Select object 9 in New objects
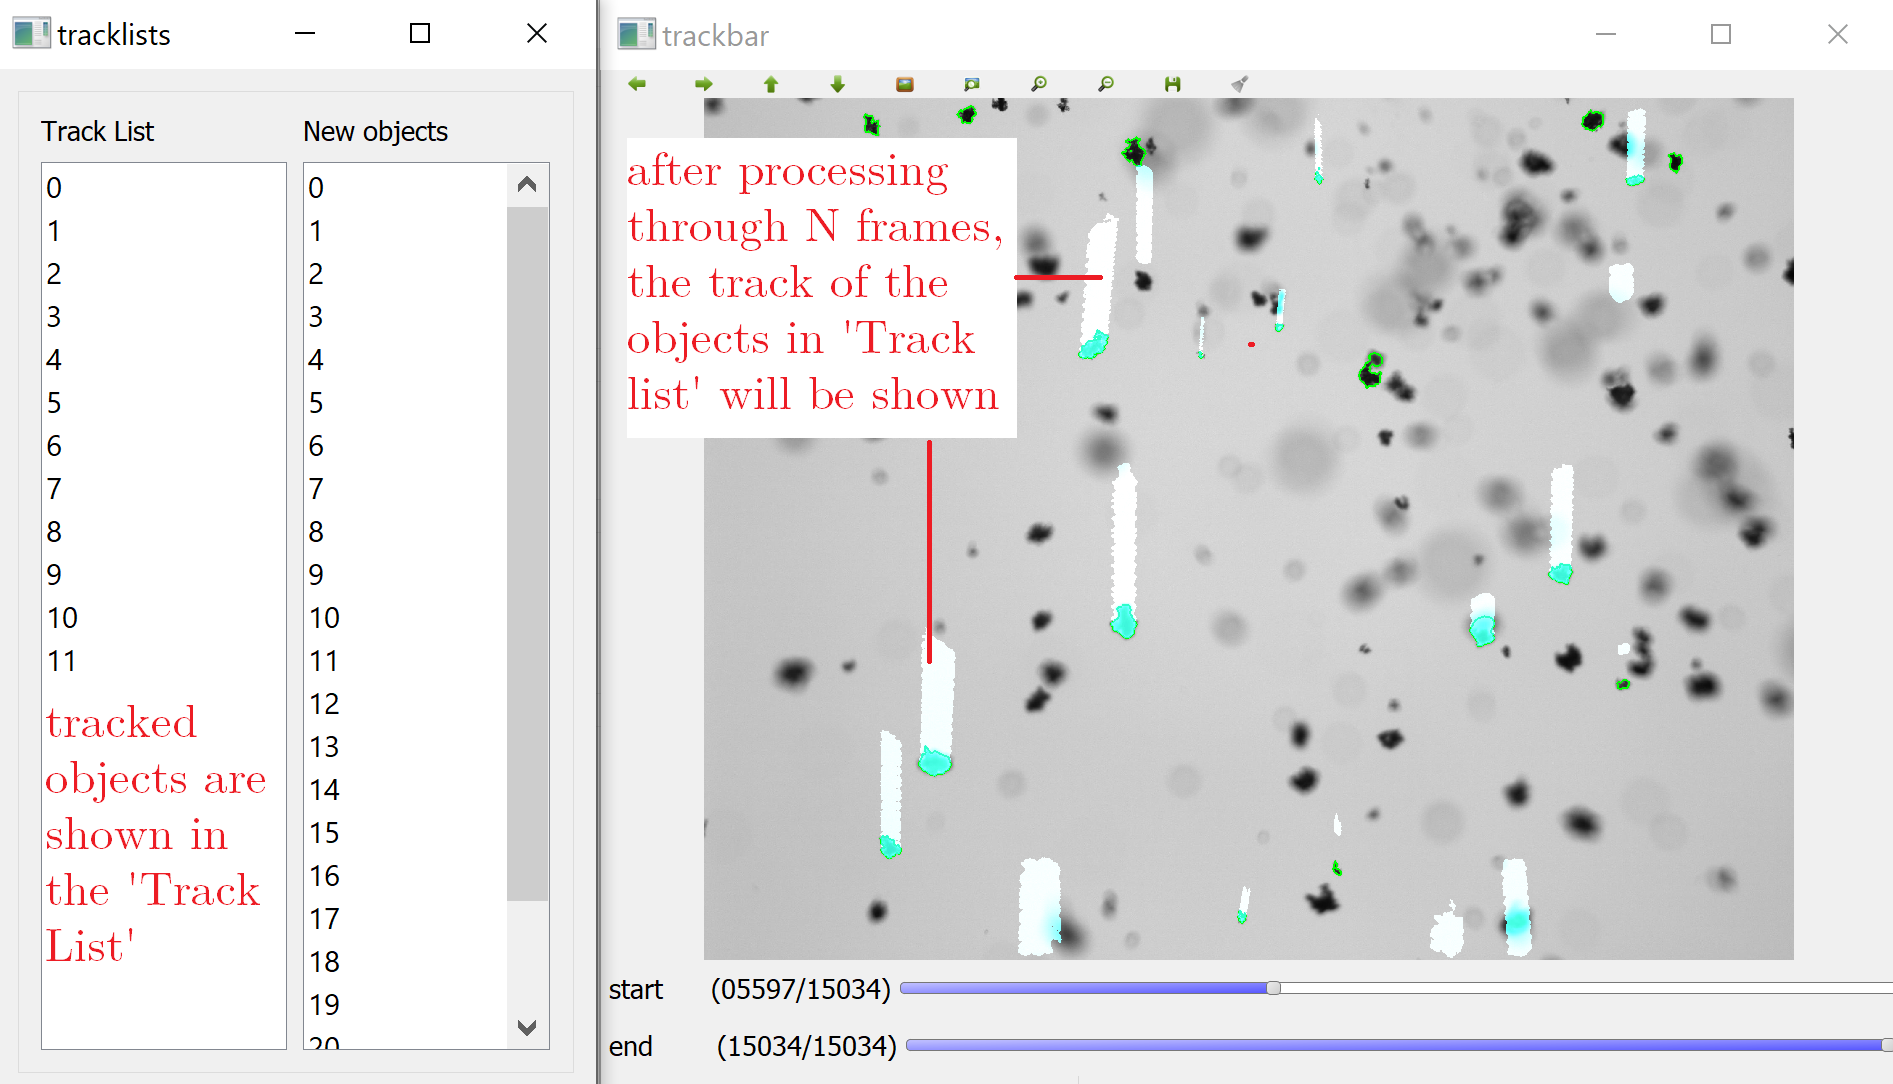The height and width of the screenshot is (1084, 1893). [x=405, y=574]
